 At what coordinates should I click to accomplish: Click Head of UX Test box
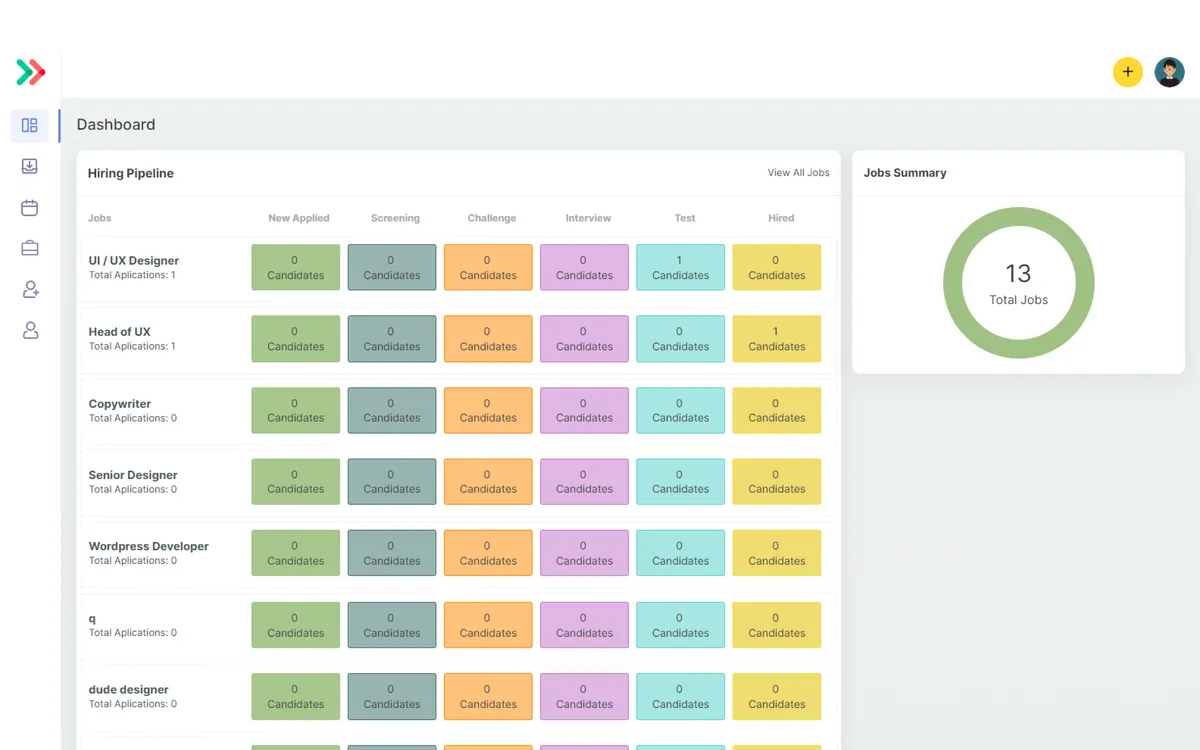click(680, 339)
